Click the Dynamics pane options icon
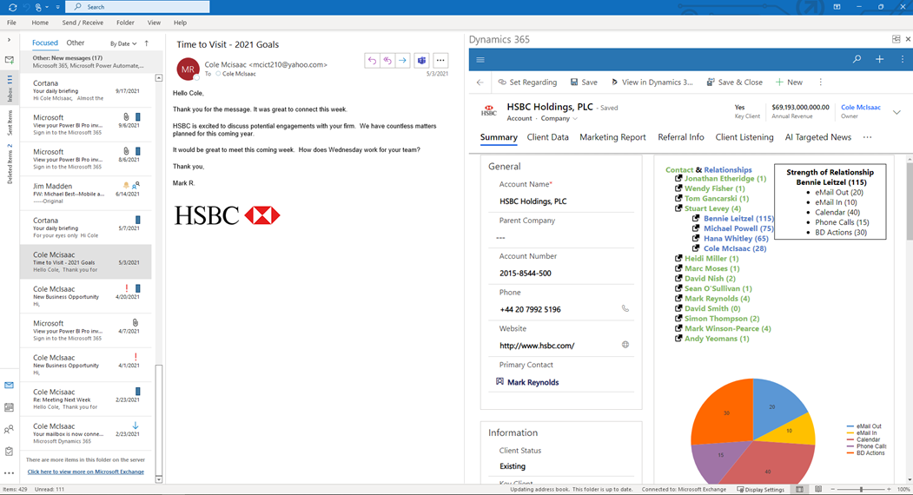 point(896,39)
